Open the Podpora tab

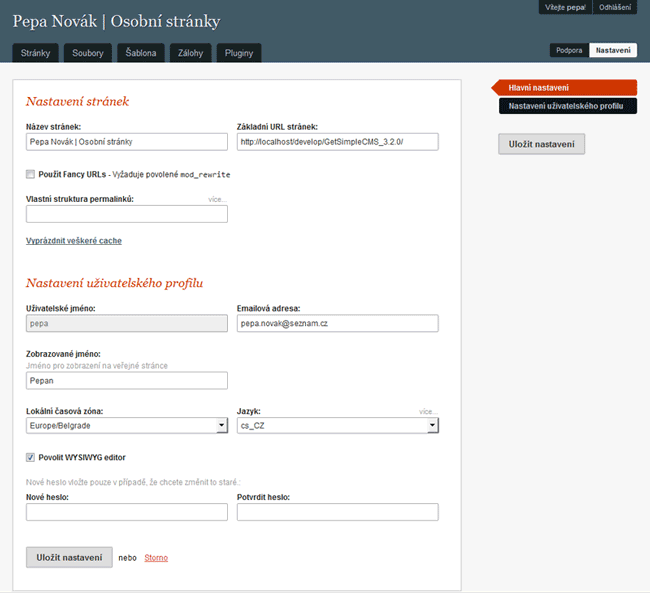click(569, 50)
